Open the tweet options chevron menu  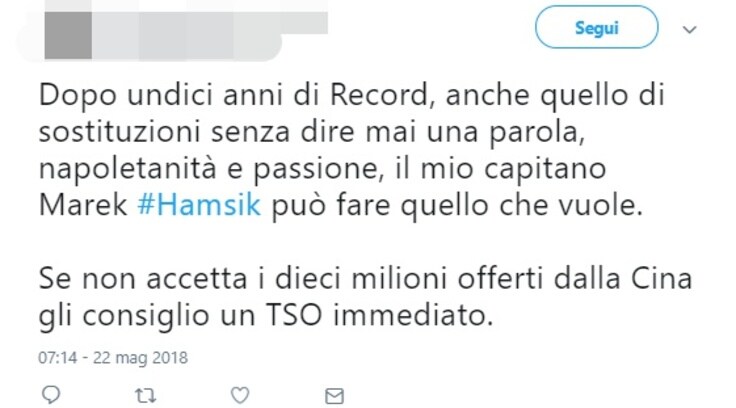point(689,30)
